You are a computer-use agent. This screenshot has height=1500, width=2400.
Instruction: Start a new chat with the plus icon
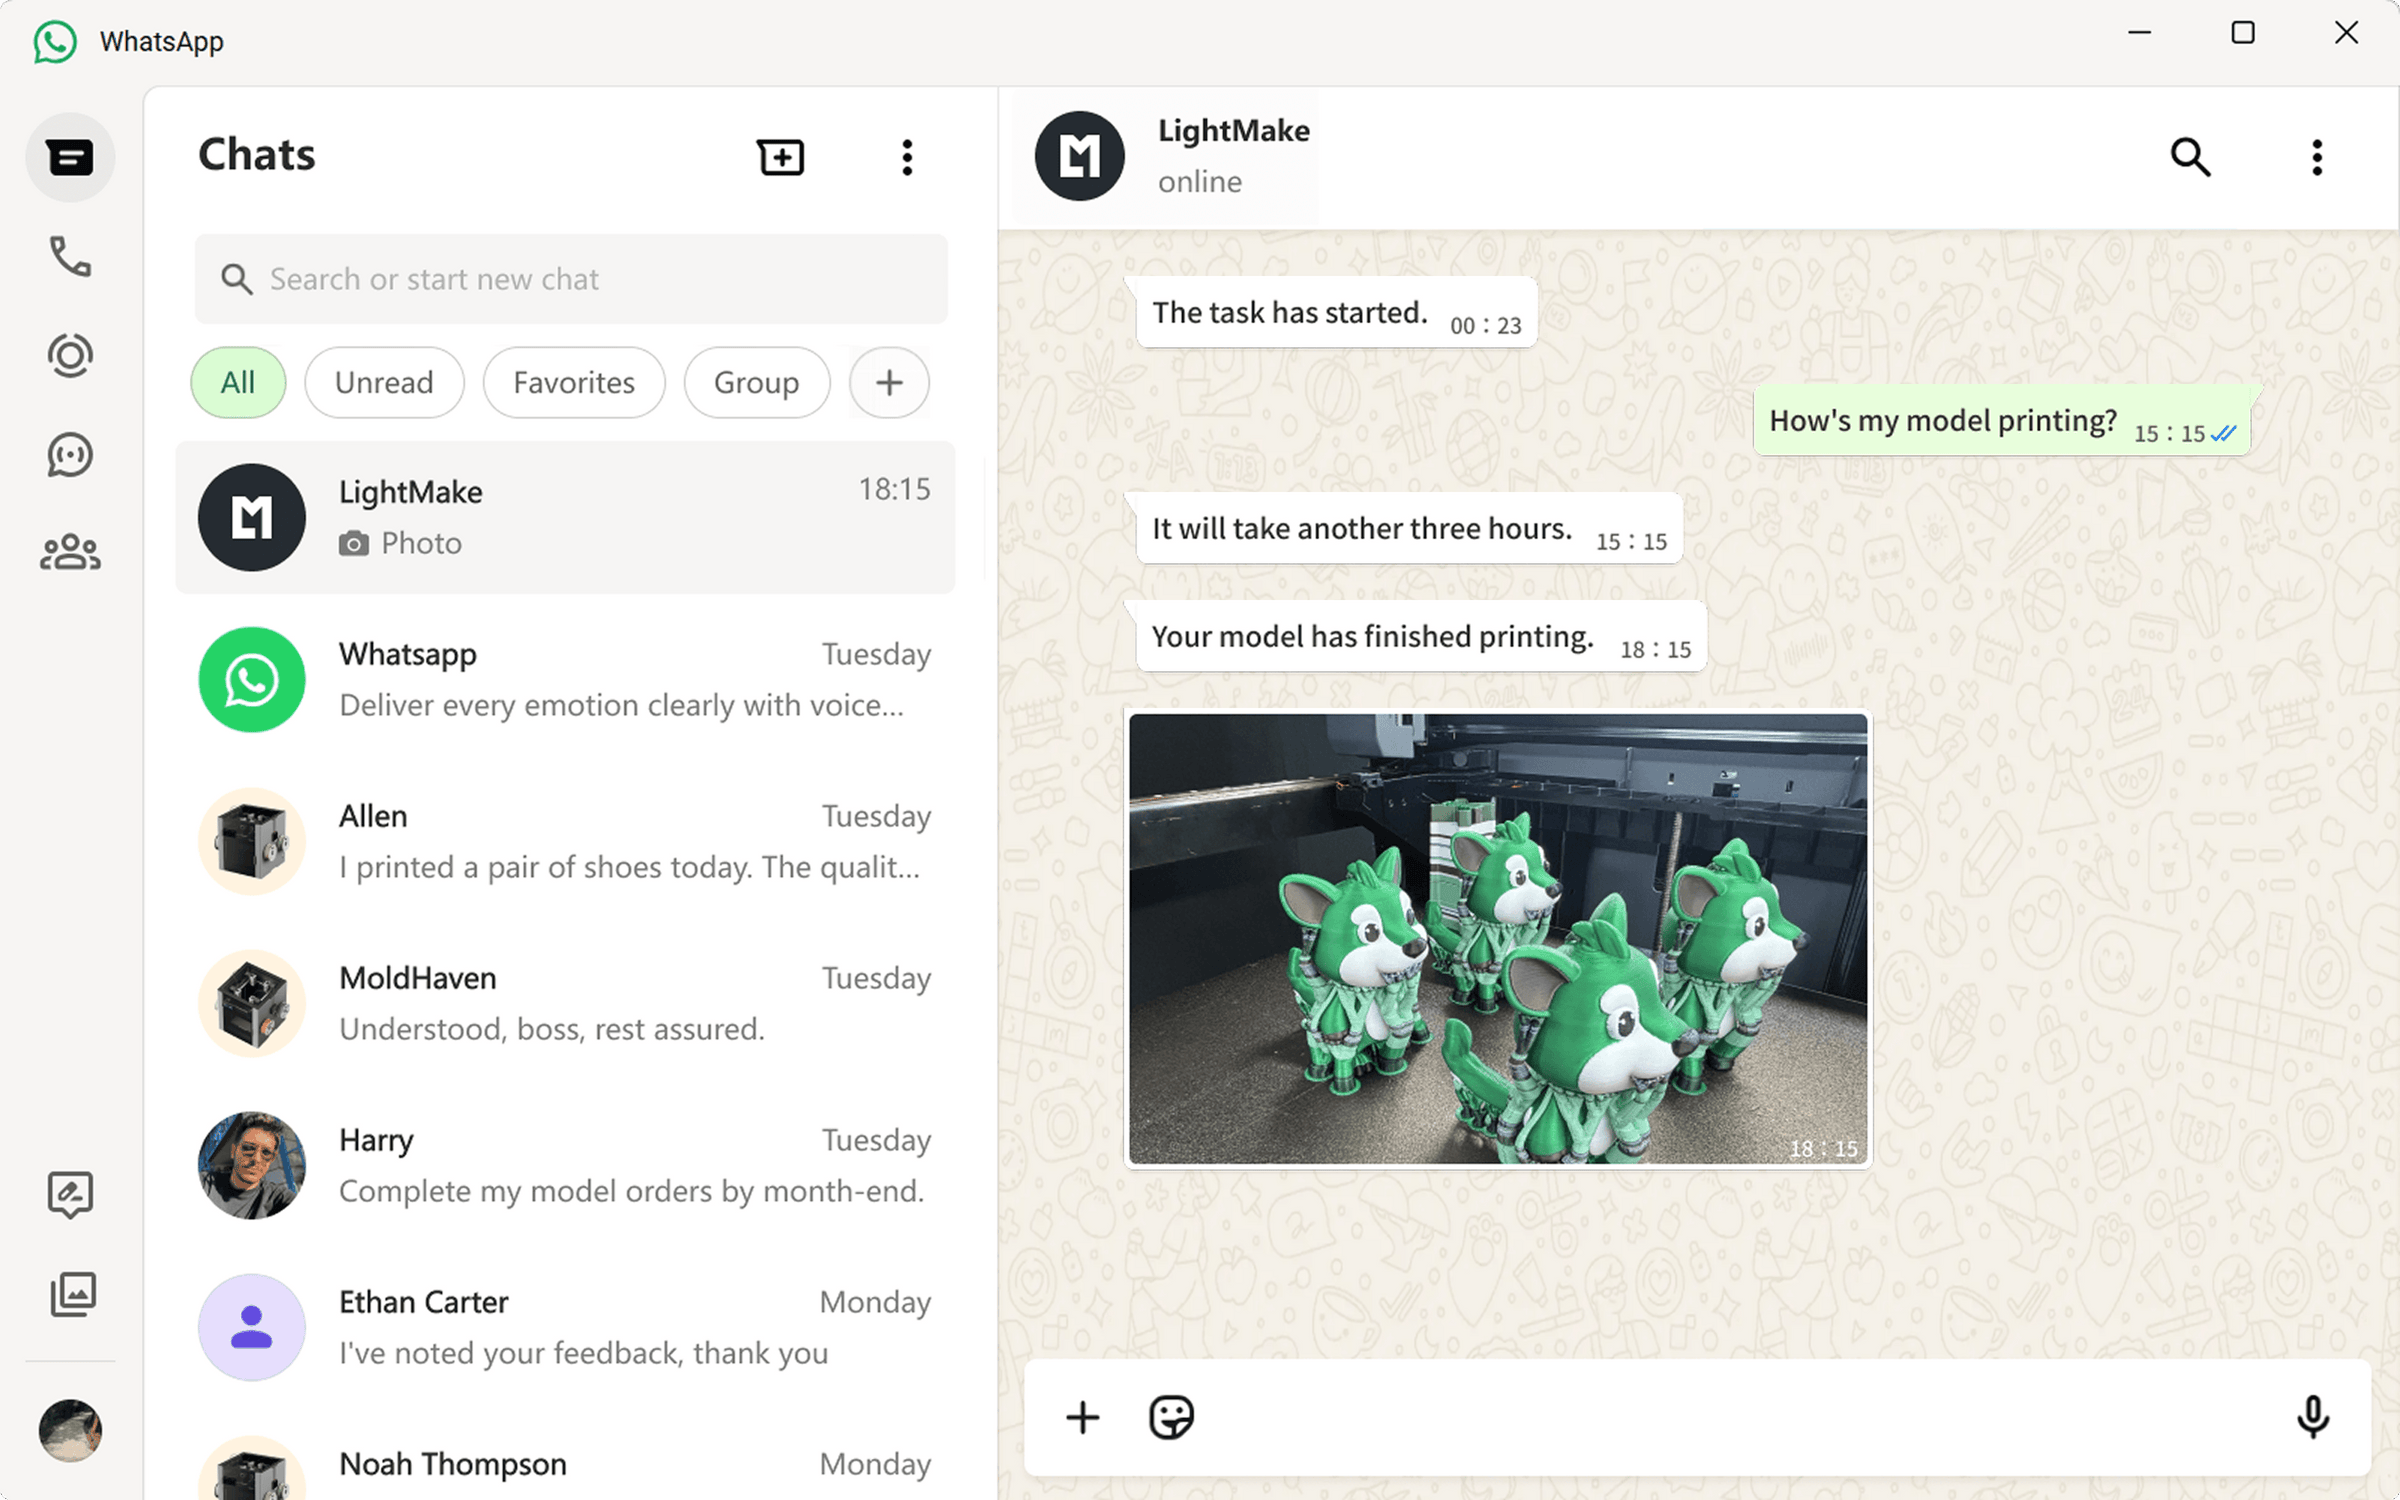780,157
